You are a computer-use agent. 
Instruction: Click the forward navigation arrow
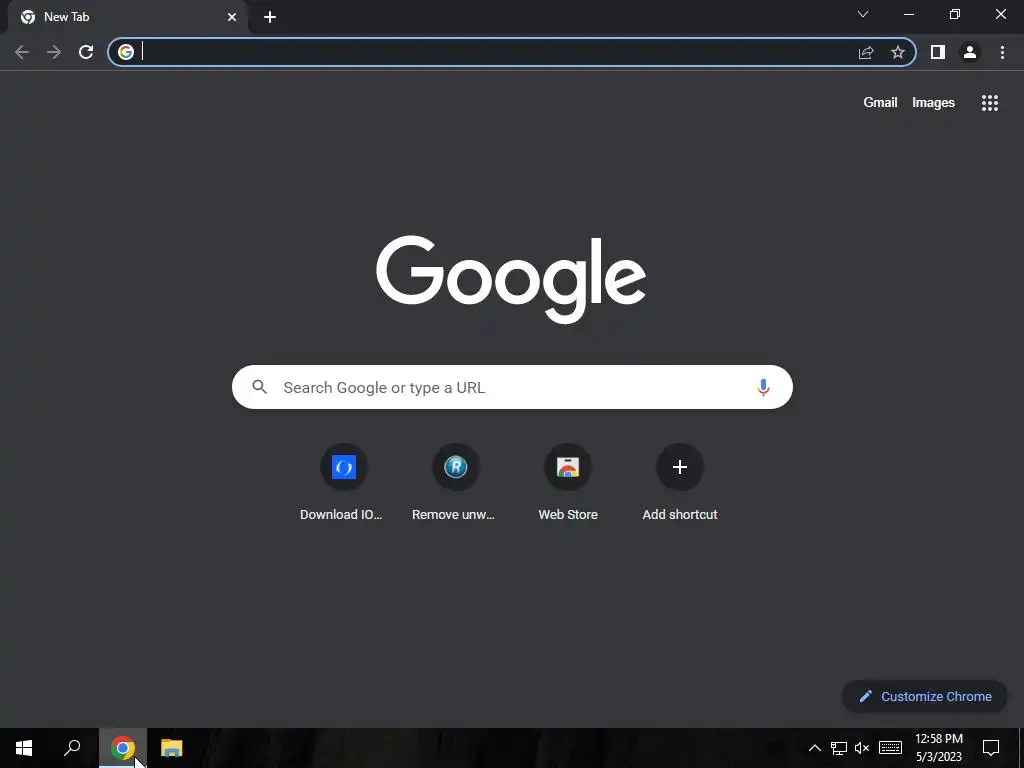[x=54, y=52]
